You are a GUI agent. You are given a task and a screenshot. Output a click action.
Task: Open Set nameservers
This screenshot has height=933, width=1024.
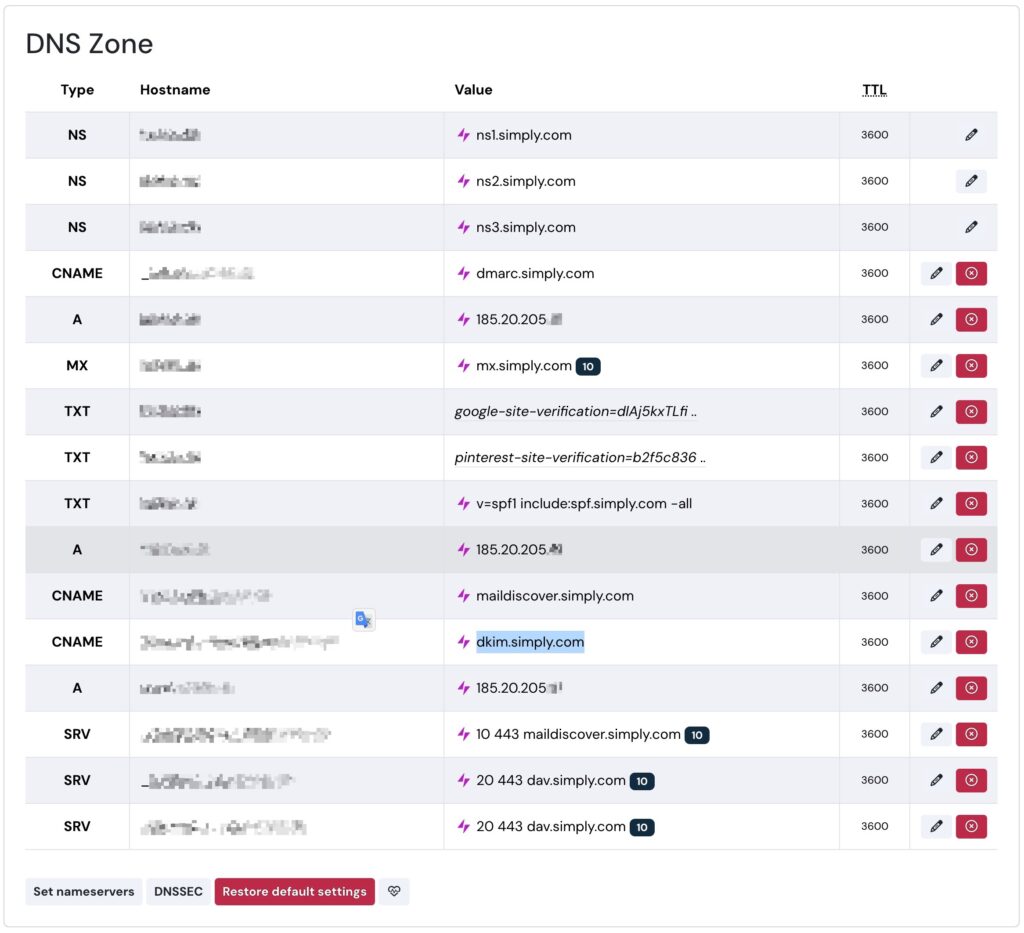(84, 891)
